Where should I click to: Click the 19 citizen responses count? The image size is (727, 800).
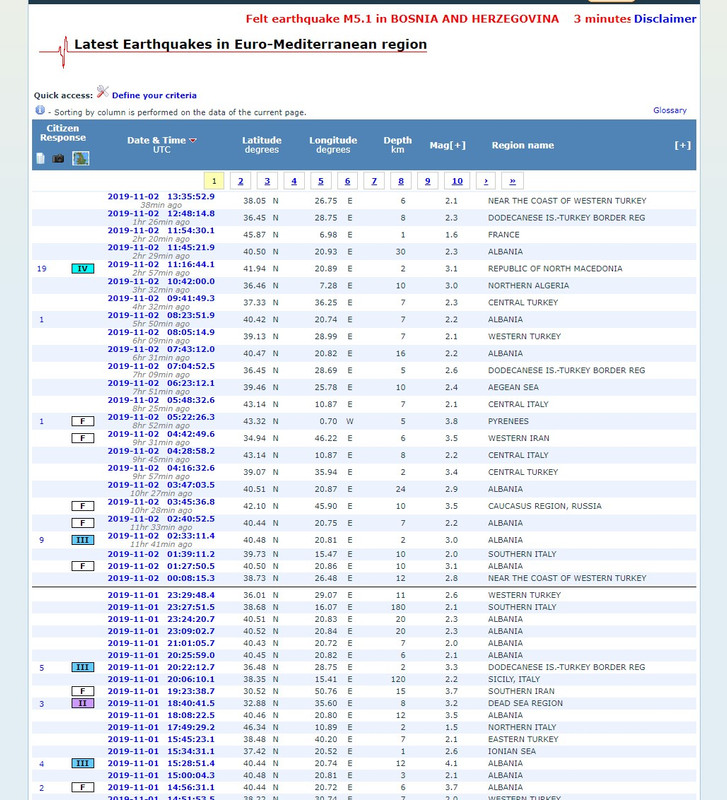42,268
